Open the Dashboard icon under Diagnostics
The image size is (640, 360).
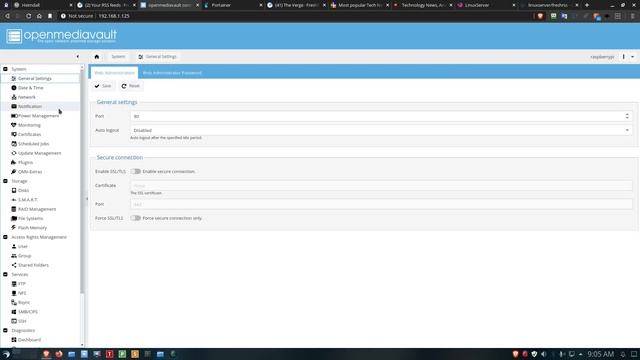(x=14, y=340)
